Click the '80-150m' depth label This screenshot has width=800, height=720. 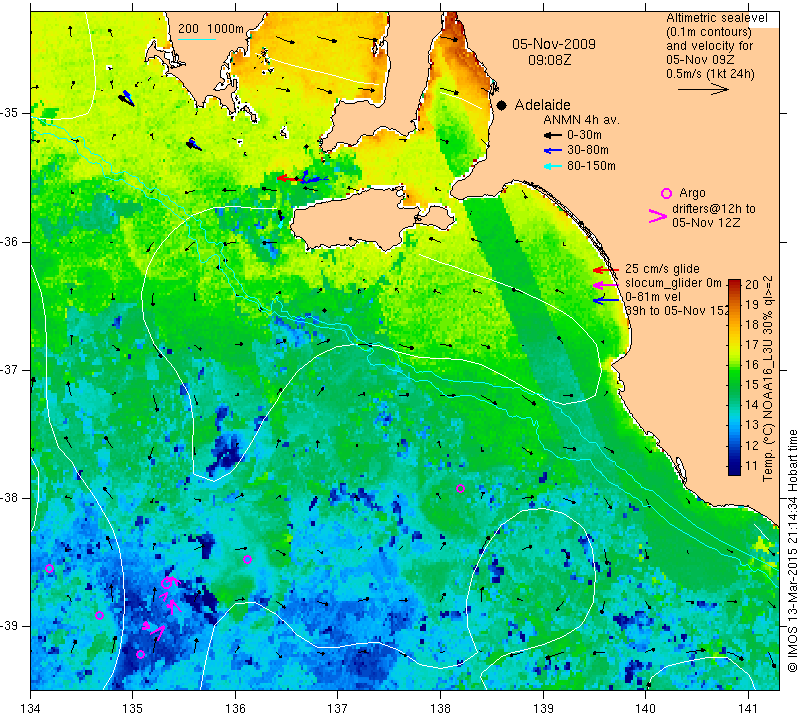pyautogui.click(x=591, y=166)
